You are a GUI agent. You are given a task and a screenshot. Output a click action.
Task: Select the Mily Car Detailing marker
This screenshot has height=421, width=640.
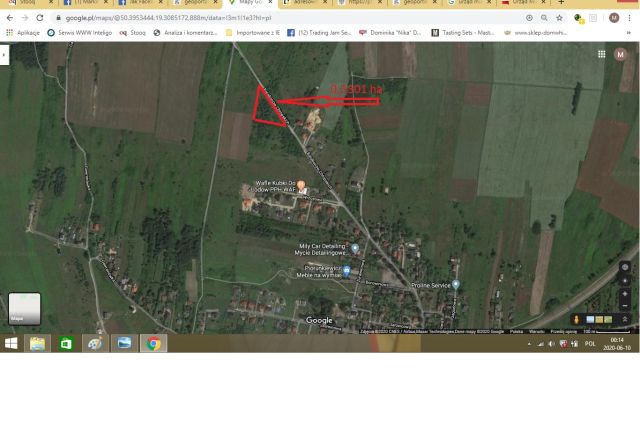pos(355,248)
